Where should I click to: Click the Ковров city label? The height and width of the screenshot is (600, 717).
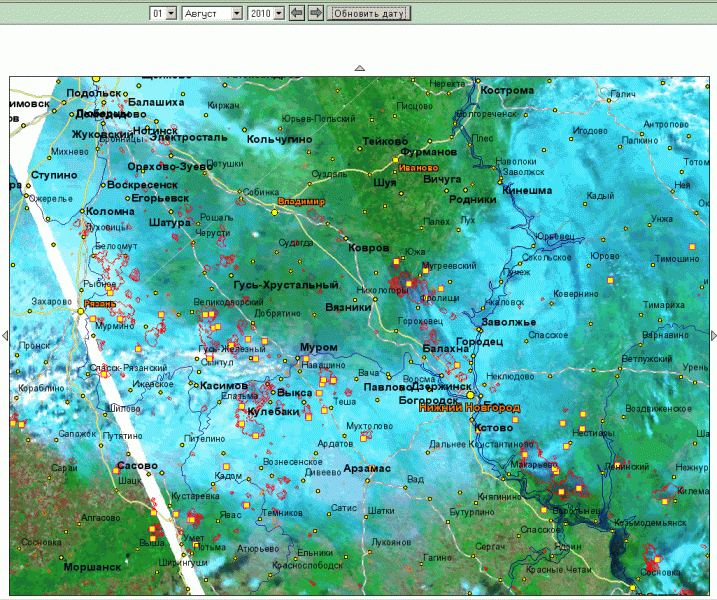coord(368,247)
